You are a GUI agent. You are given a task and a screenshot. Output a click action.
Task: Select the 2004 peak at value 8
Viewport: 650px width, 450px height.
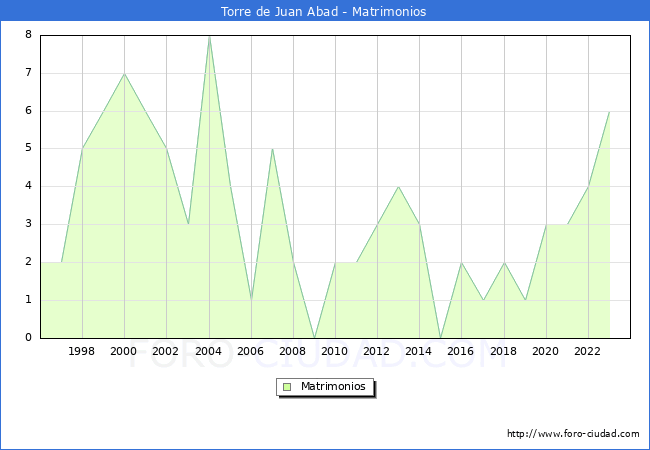tap(209, 36)
